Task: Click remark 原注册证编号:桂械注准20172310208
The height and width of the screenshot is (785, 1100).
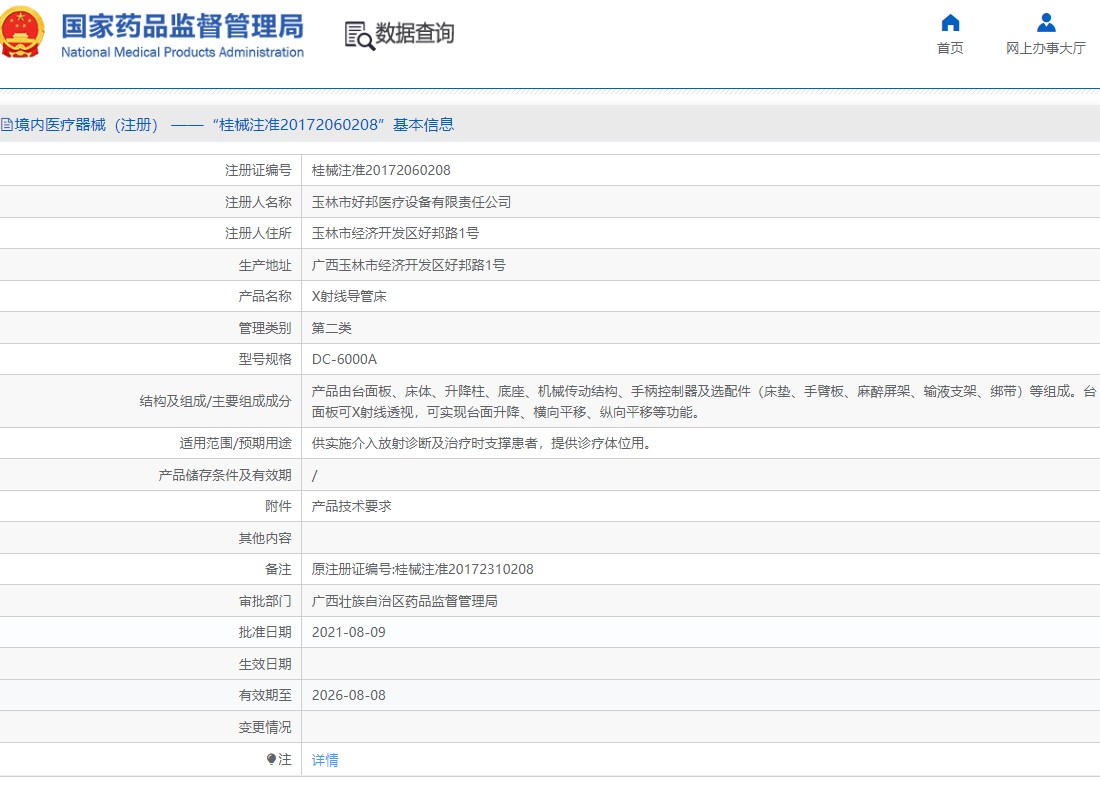Action: coord(422,569)
